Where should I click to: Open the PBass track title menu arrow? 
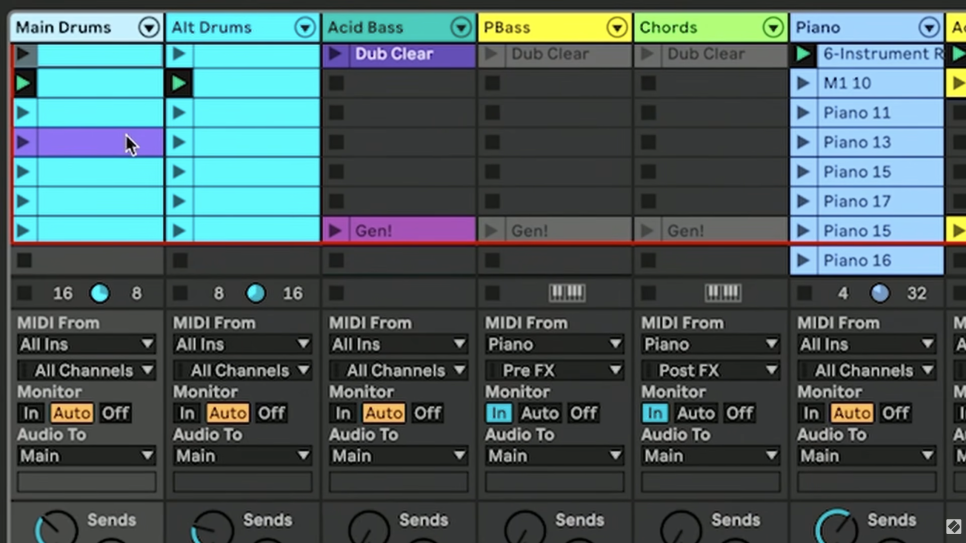(x=617, y=28)
